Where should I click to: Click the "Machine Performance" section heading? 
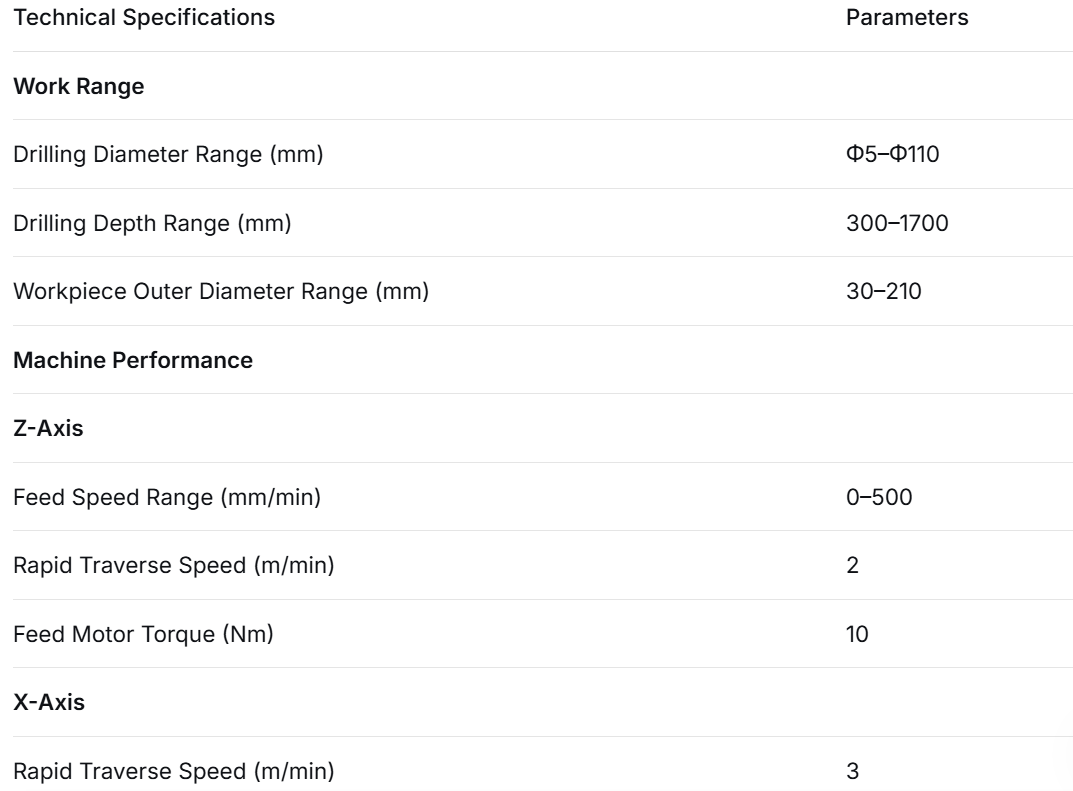pos(133,360)
